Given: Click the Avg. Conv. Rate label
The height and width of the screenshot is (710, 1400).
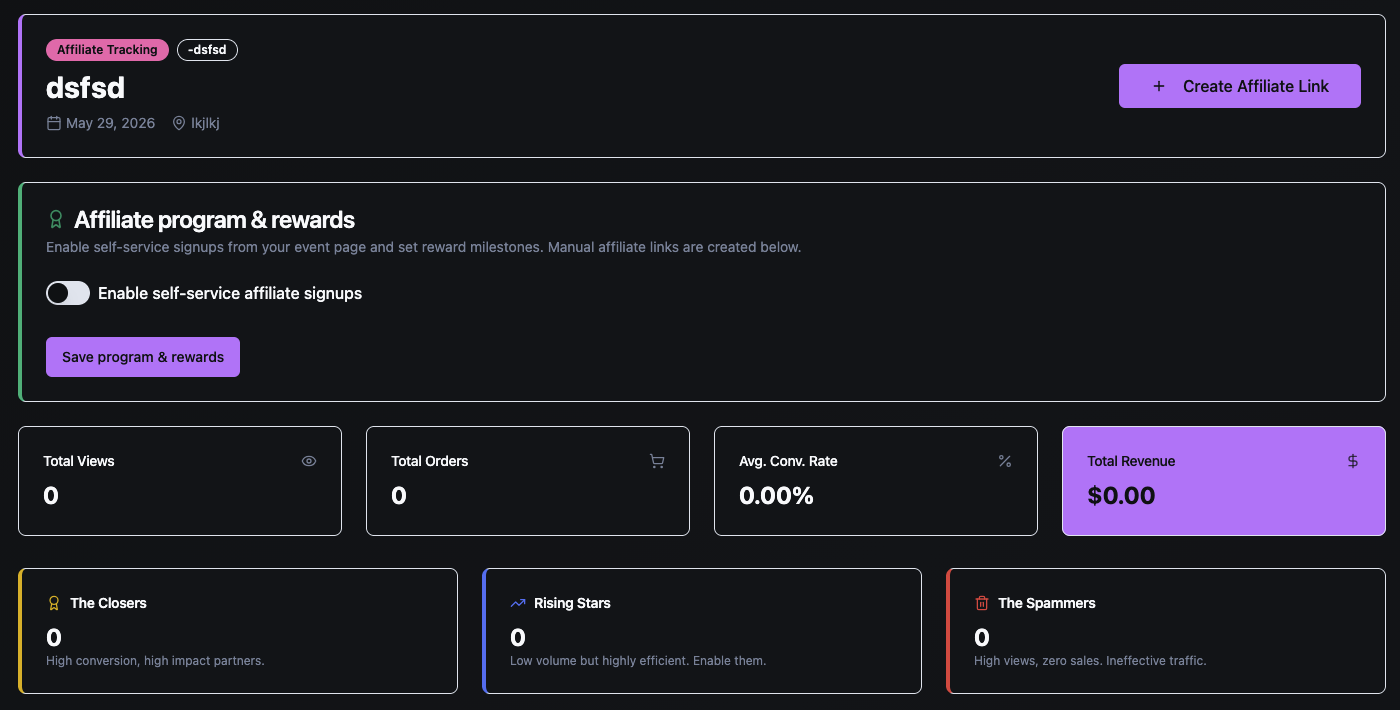Looking at the screenshot, I should (x=788, y=461).
